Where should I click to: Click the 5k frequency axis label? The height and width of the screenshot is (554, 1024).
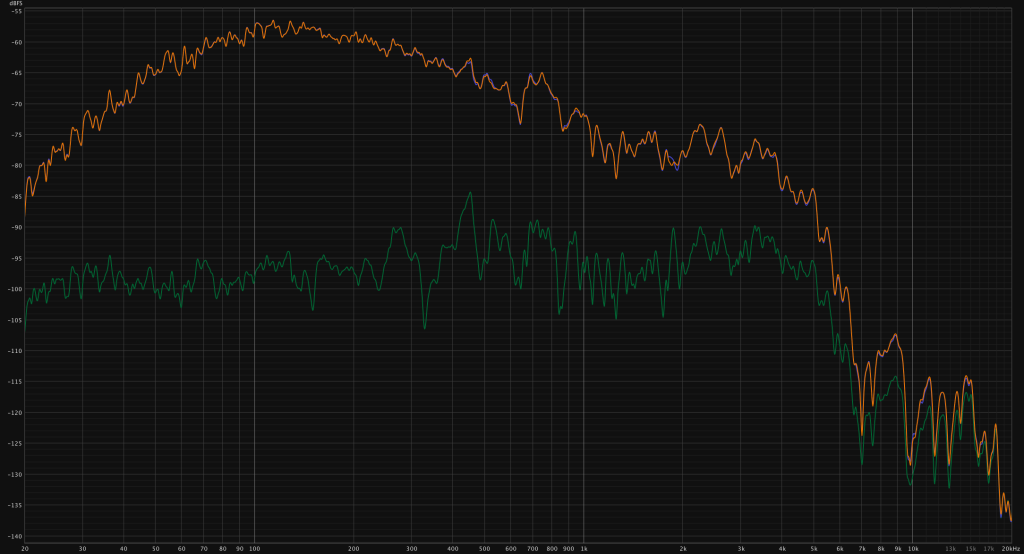(814, 548)
